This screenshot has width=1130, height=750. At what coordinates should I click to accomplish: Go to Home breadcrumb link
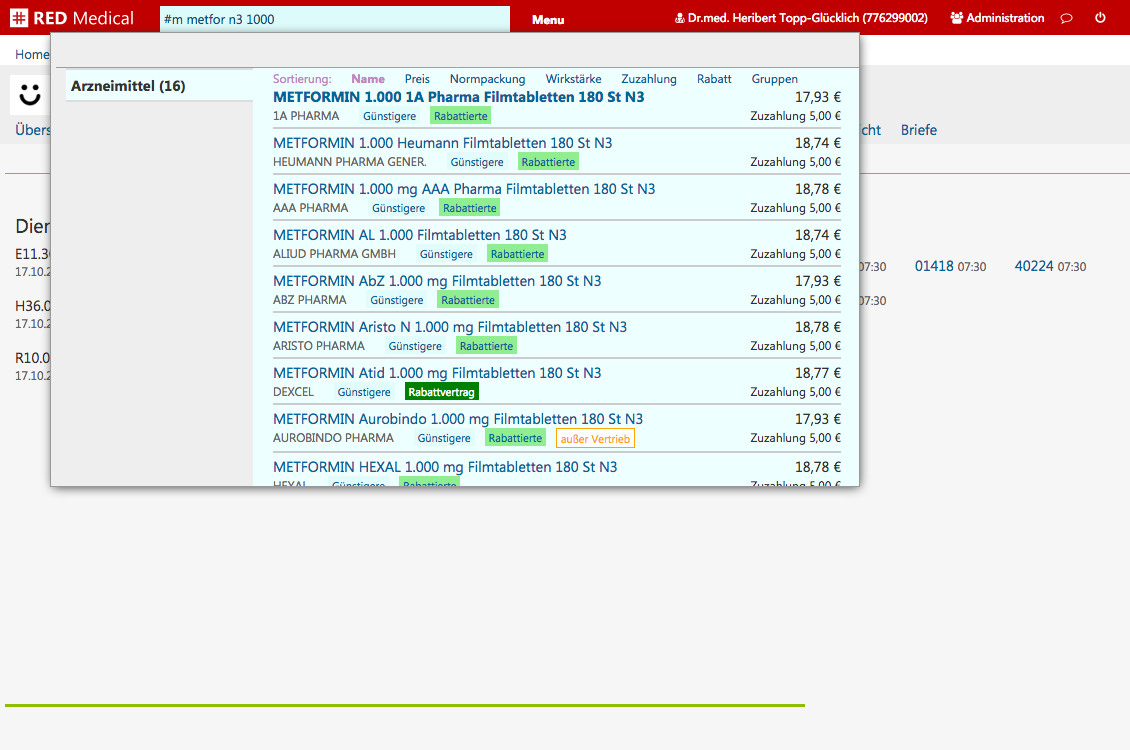[x=32, y=54]
